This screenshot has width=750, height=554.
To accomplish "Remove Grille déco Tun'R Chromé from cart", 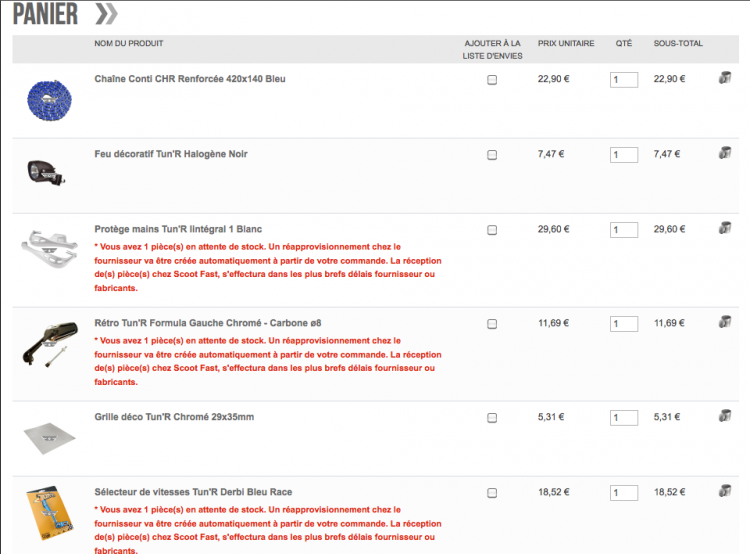I will 725,416.
